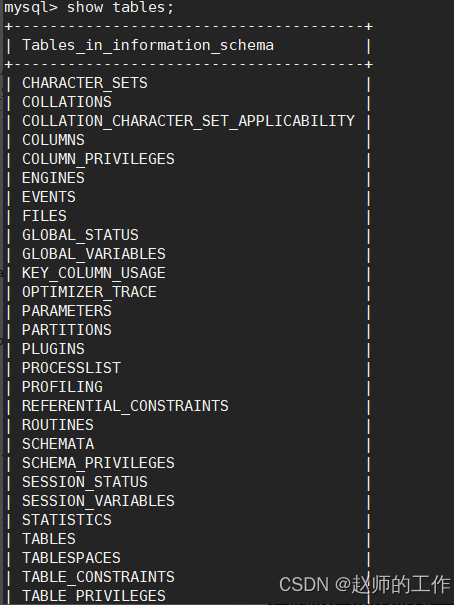Viewport: 454px width, 605px height.
Task: Click the 'show tables;' command text
Action: pyautogui.click(x=120, y=7)
